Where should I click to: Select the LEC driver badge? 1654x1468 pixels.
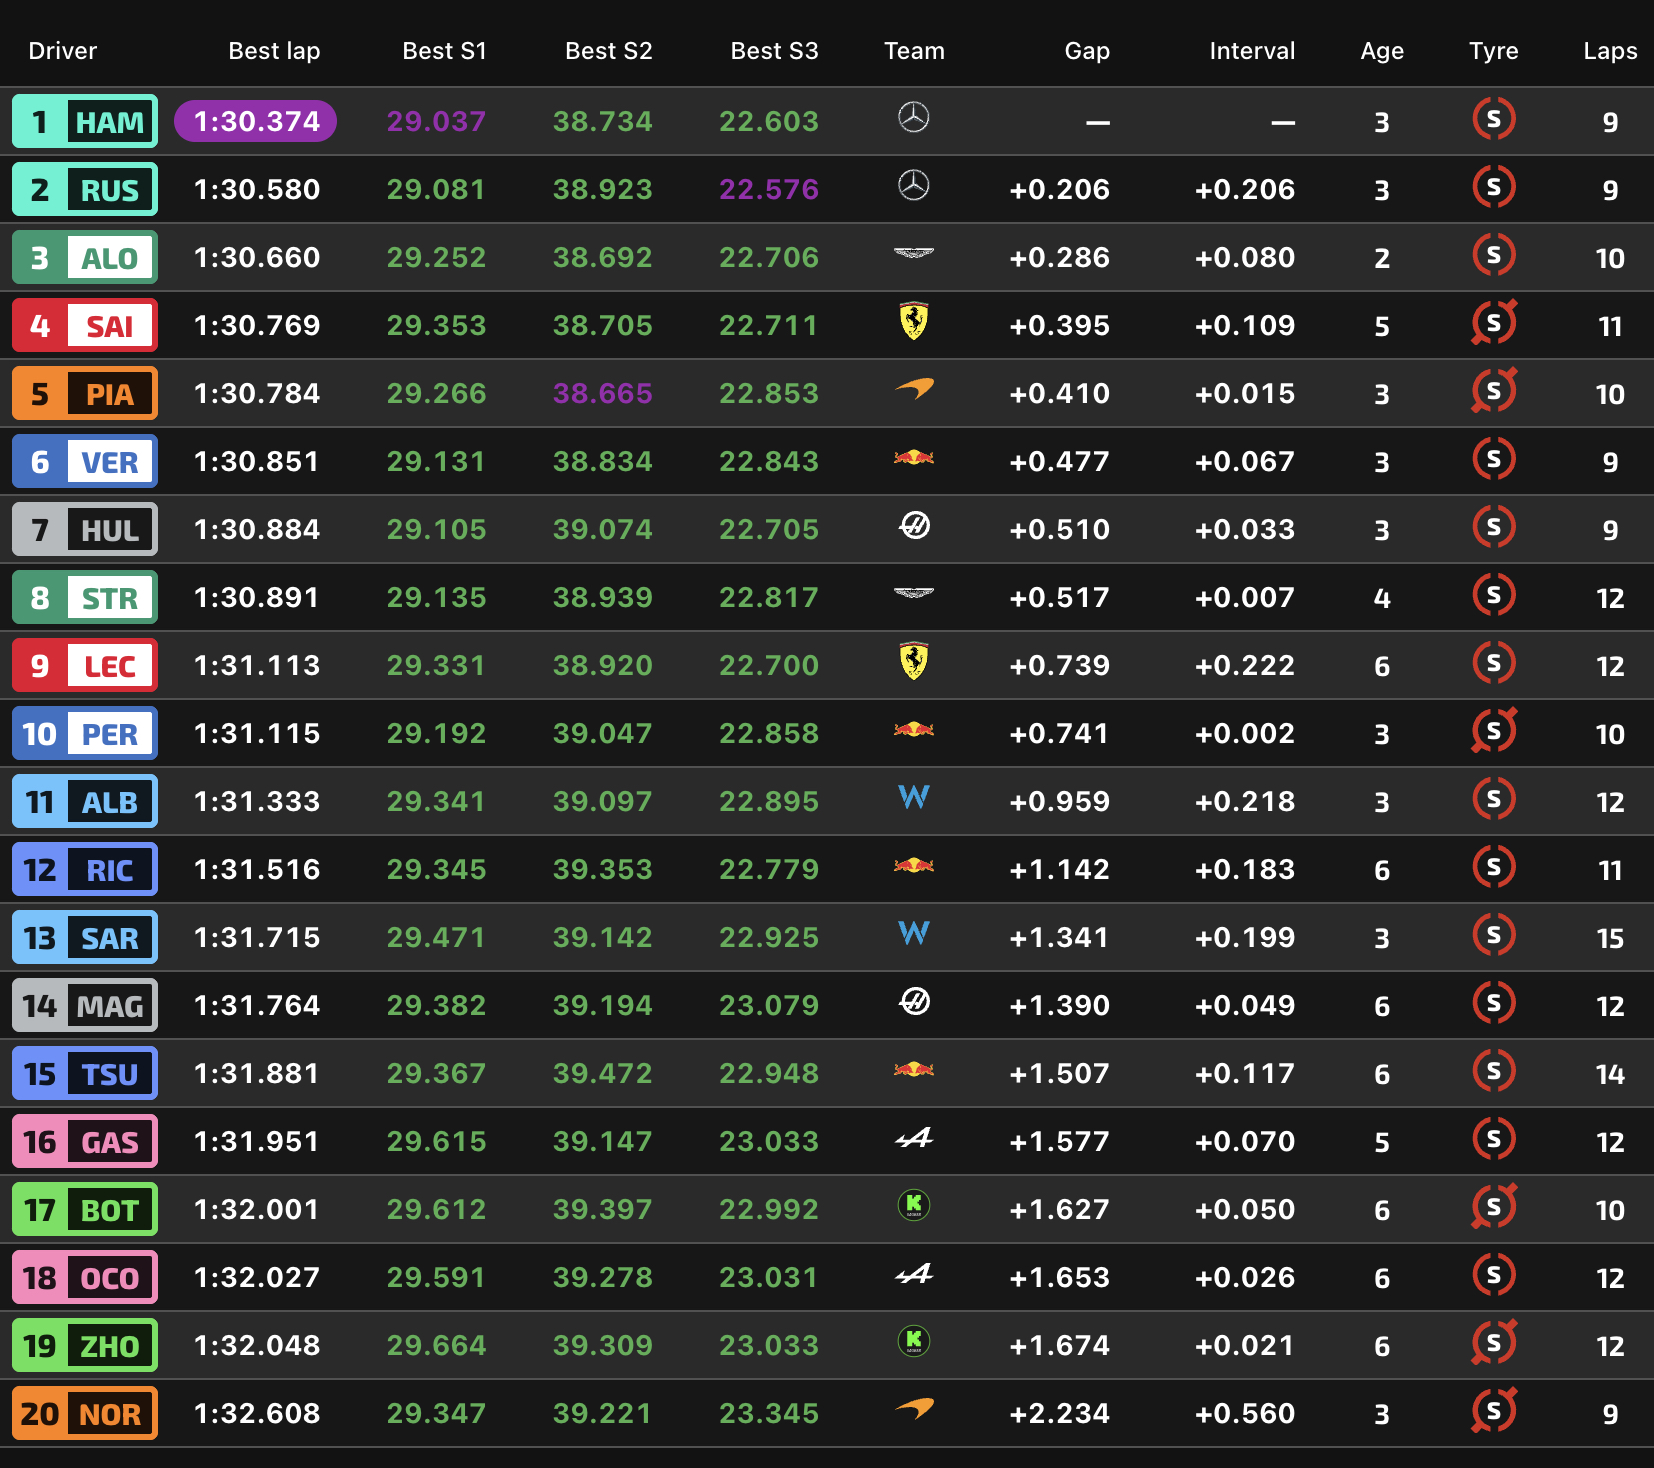coord(85,666)
